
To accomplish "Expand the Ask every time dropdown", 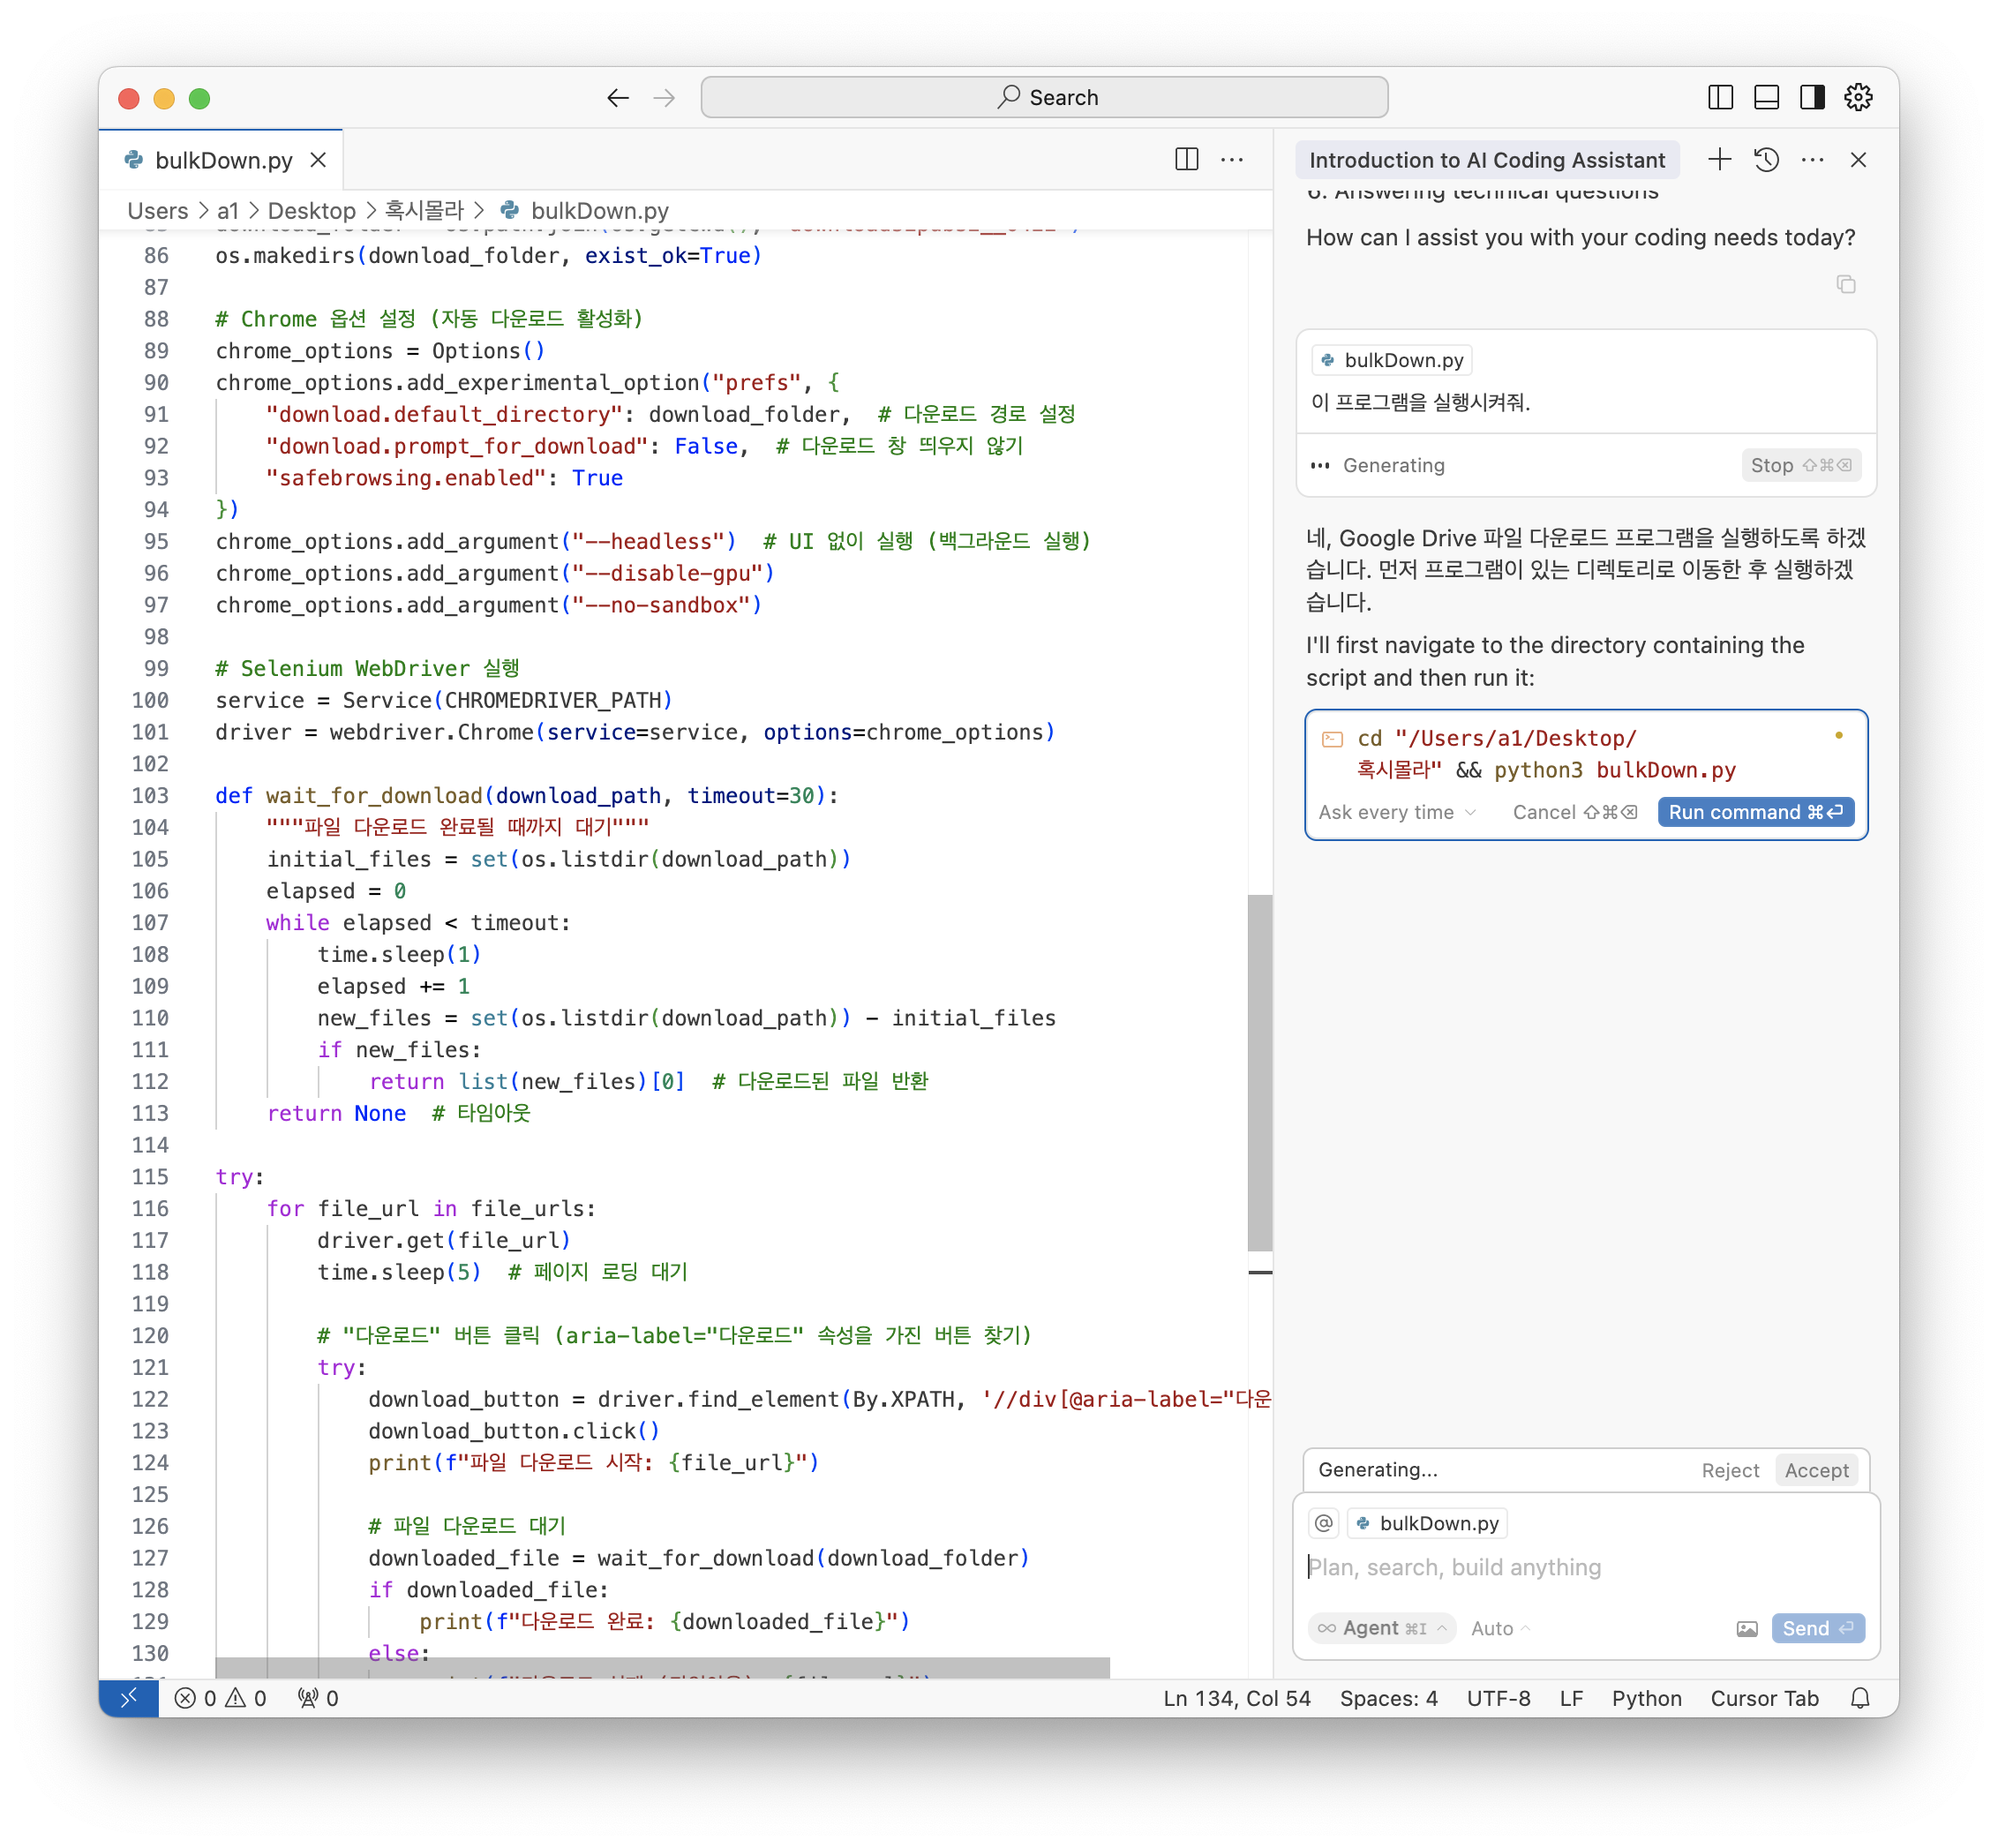I will click(1397, 812).
